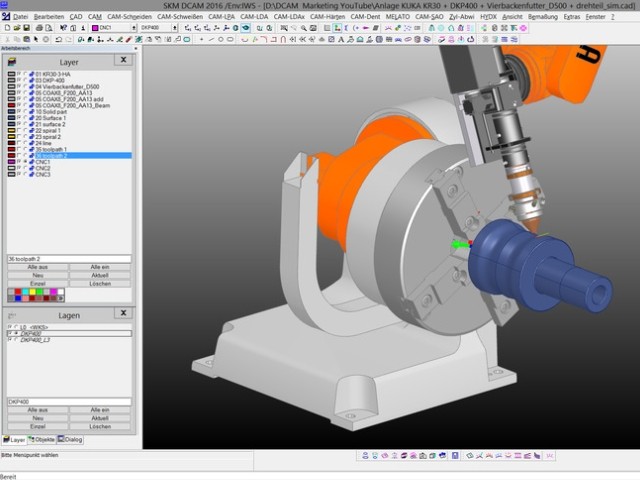Screen dimensions: 640x480
Task: Select the Undo arrow icon
Action: pos(58,40)
